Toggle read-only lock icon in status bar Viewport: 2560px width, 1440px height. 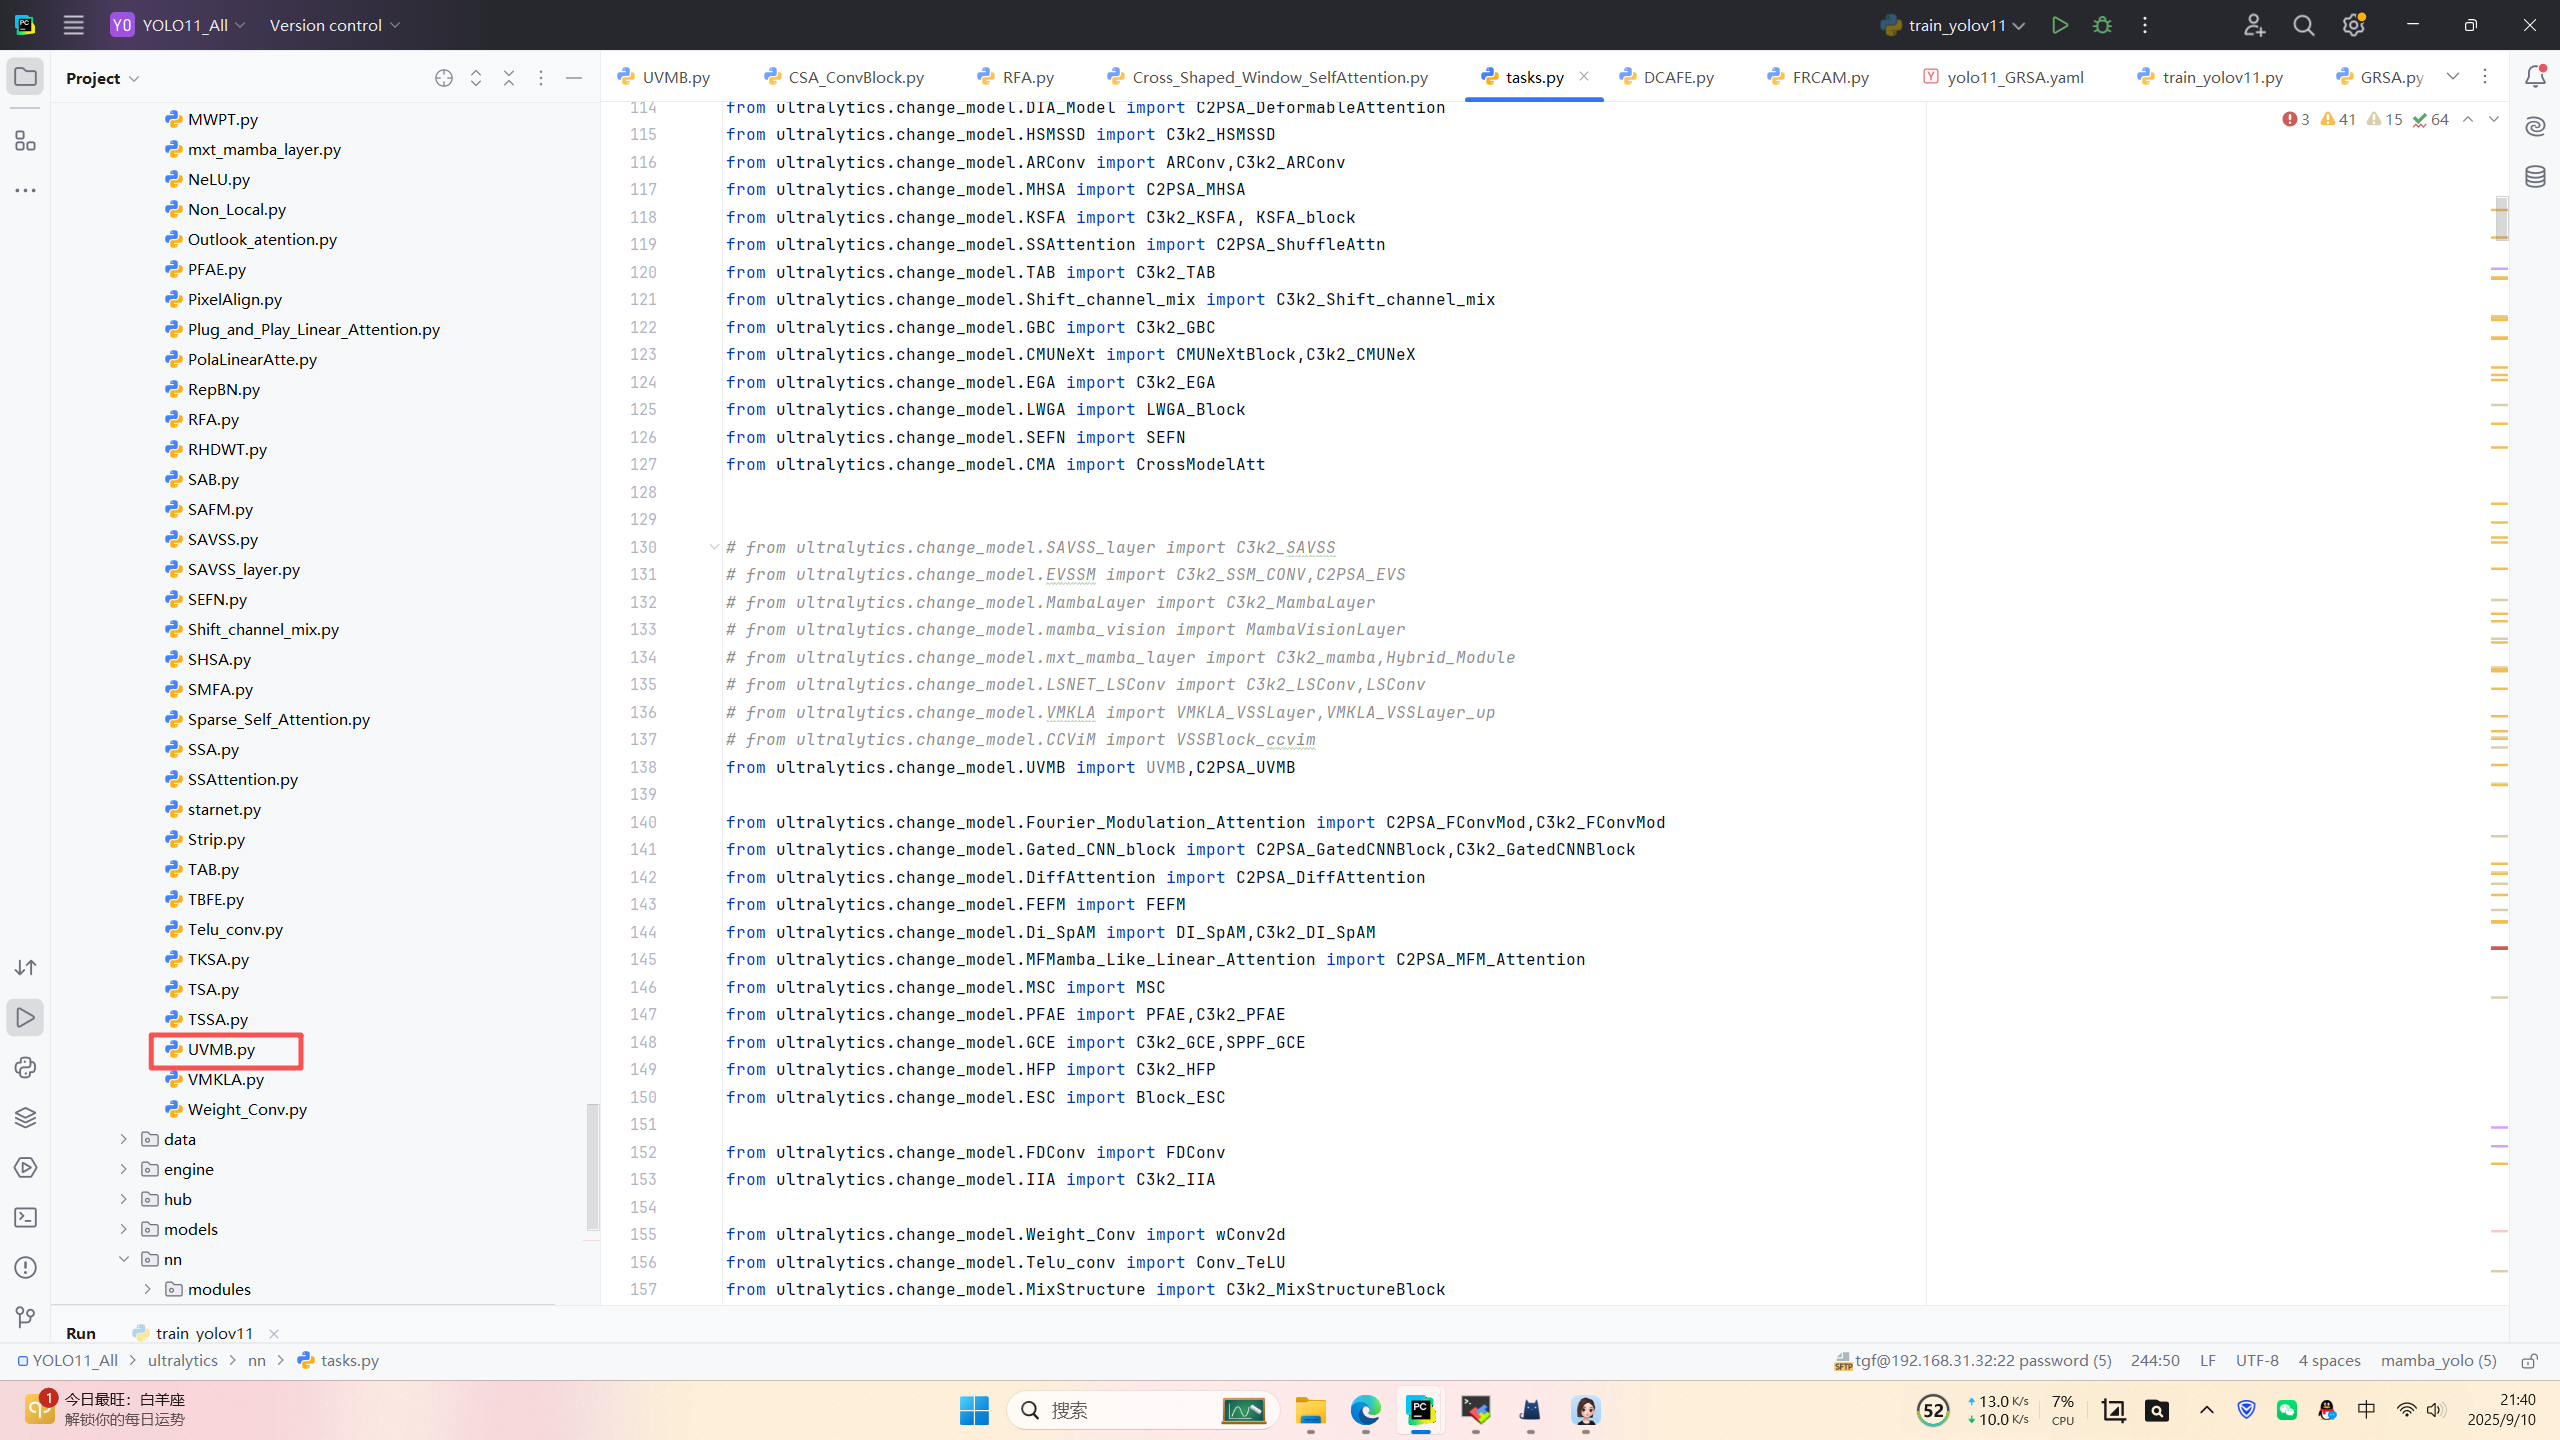point(2529,1361)
